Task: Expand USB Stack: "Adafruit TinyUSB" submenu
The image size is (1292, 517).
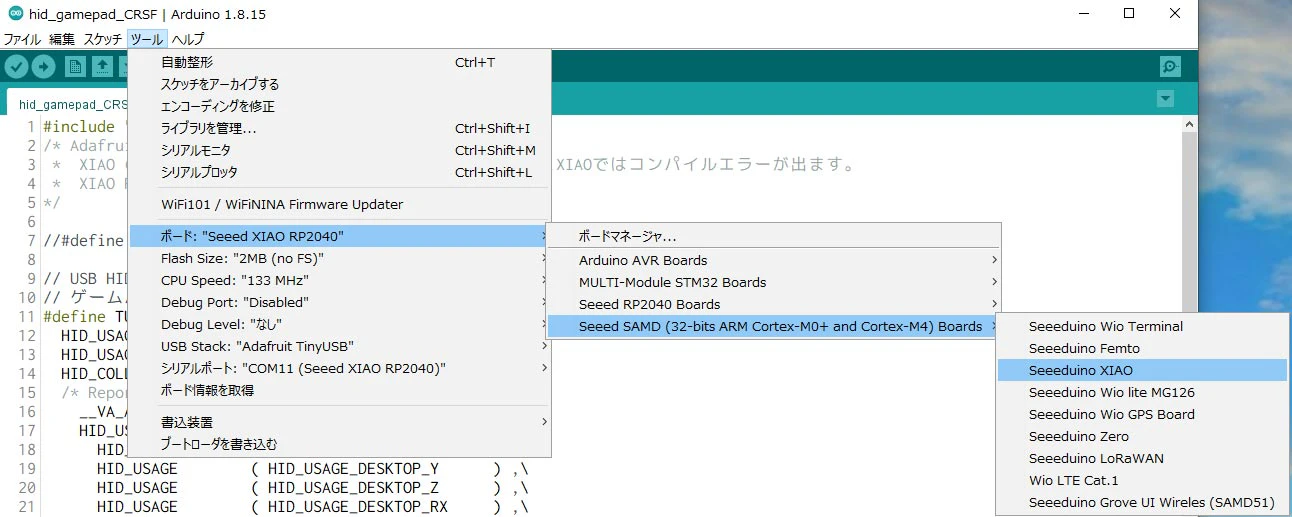Action: [x=339, y=346]
